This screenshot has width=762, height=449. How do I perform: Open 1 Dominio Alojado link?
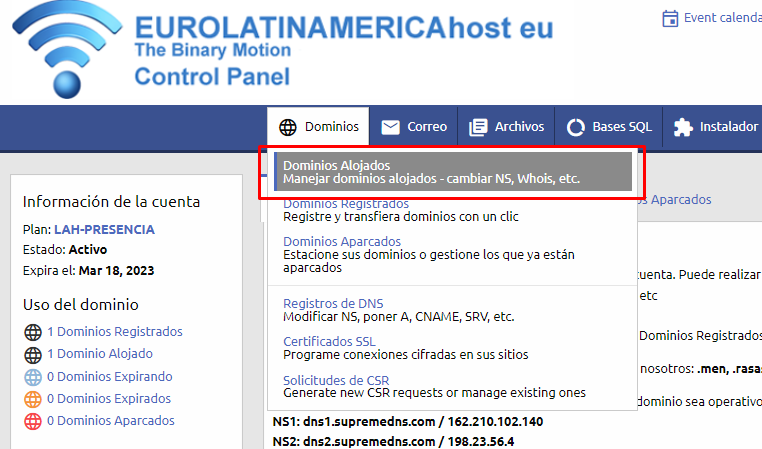[x=100, y=354]
